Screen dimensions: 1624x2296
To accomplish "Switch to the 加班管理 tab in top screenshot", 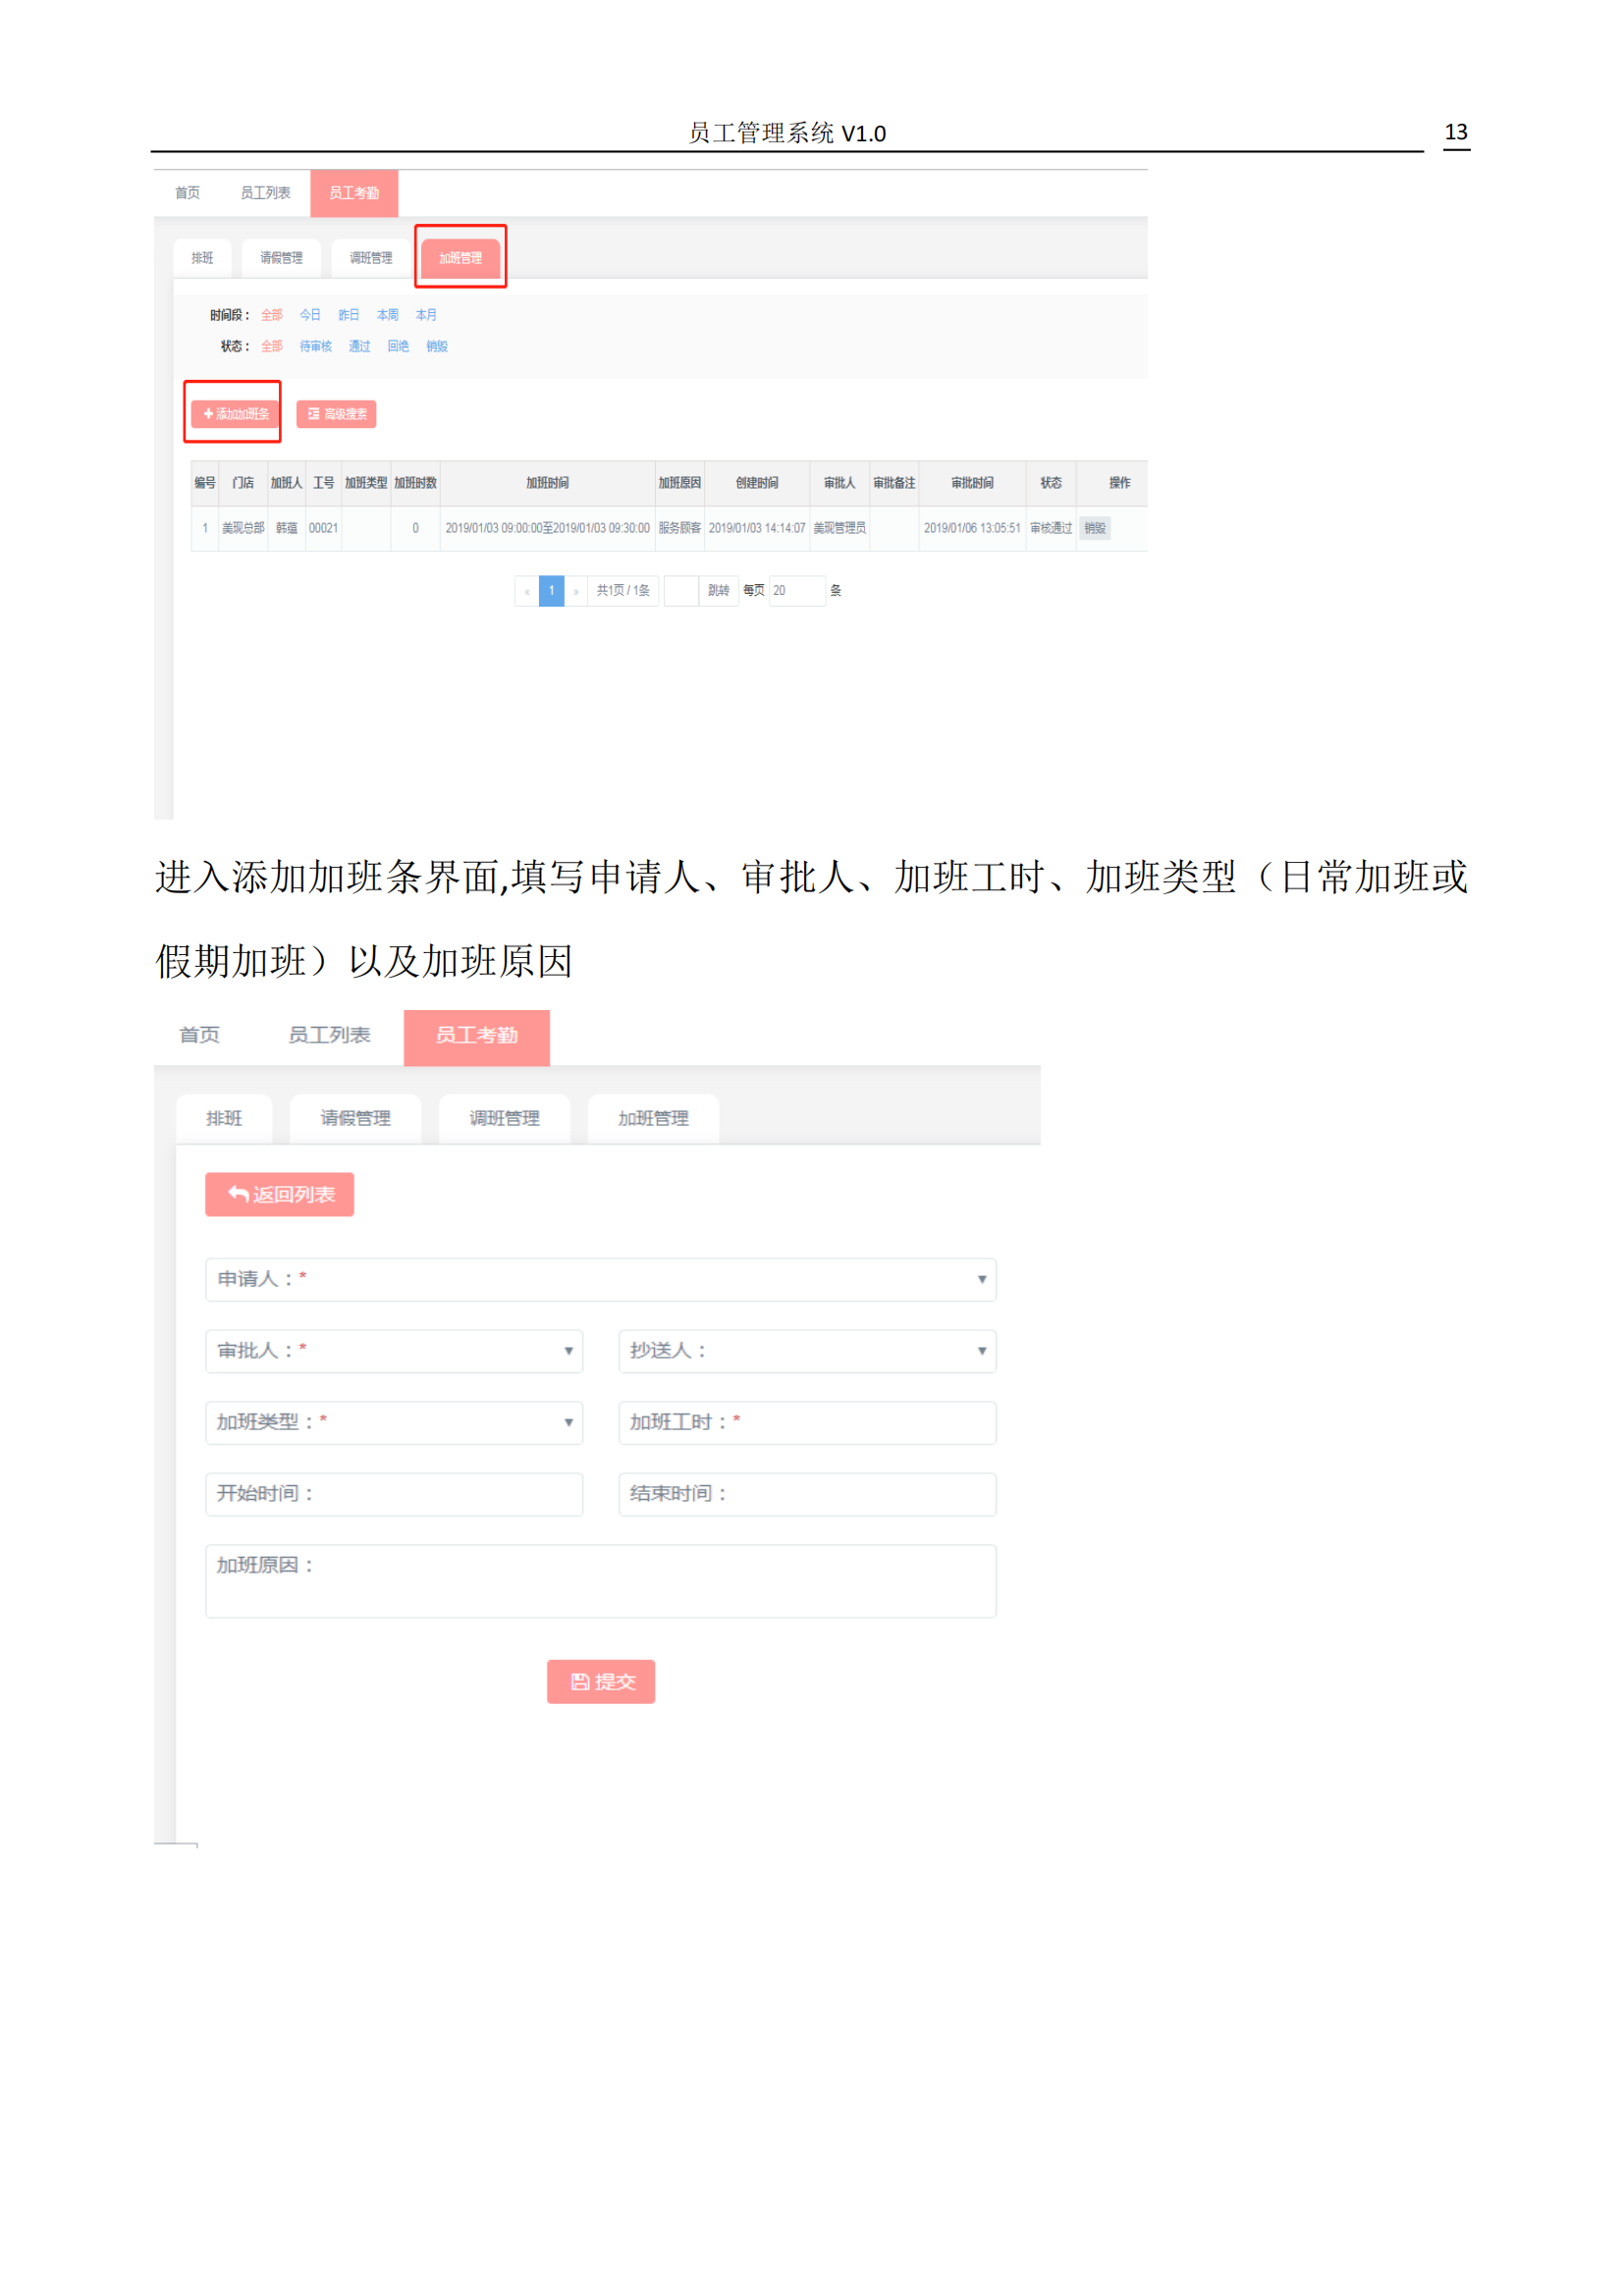I will point(460,258).
